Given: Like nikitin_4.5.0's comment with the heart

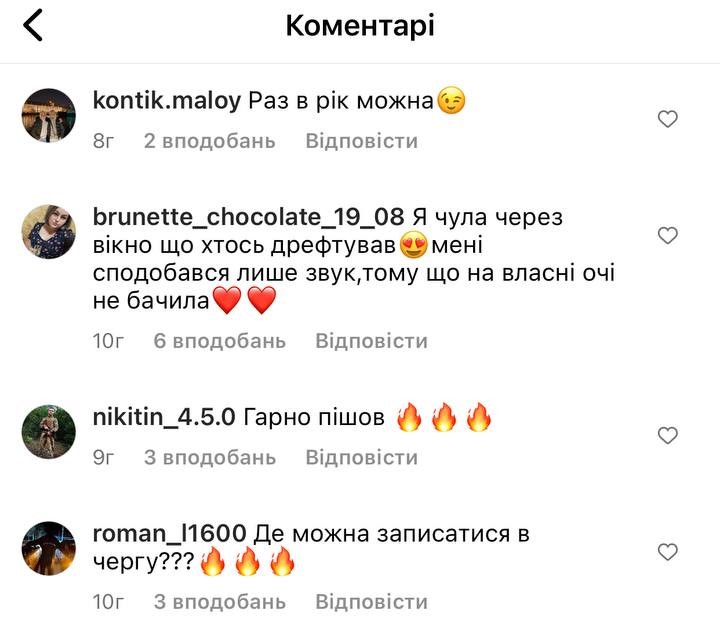Looking at the screenshot, I should (x=667, y=435).
